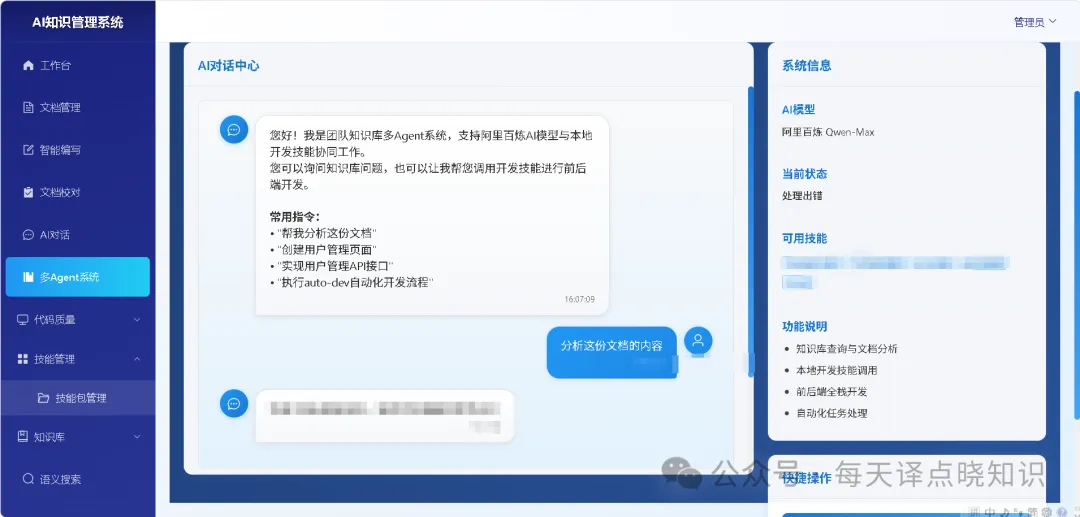The height and width of the screenshot is (517, 1080).
Task: Click the 知识库查询与文档分析 list item
Action: coord(847,349)
